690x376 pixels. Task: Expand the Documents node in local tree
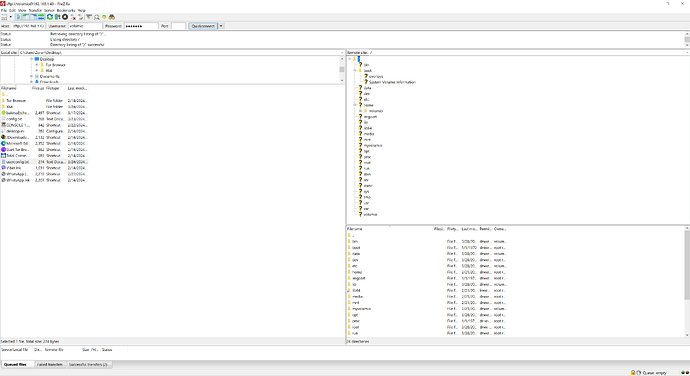pos(31,76)
